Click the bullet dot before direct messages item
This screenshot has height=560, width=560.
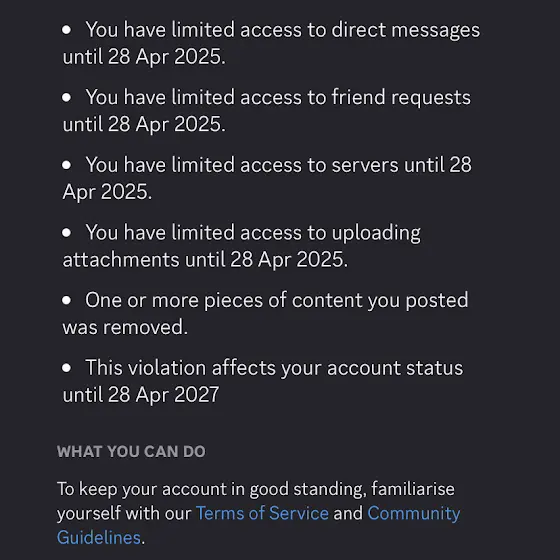click(66, 30)
